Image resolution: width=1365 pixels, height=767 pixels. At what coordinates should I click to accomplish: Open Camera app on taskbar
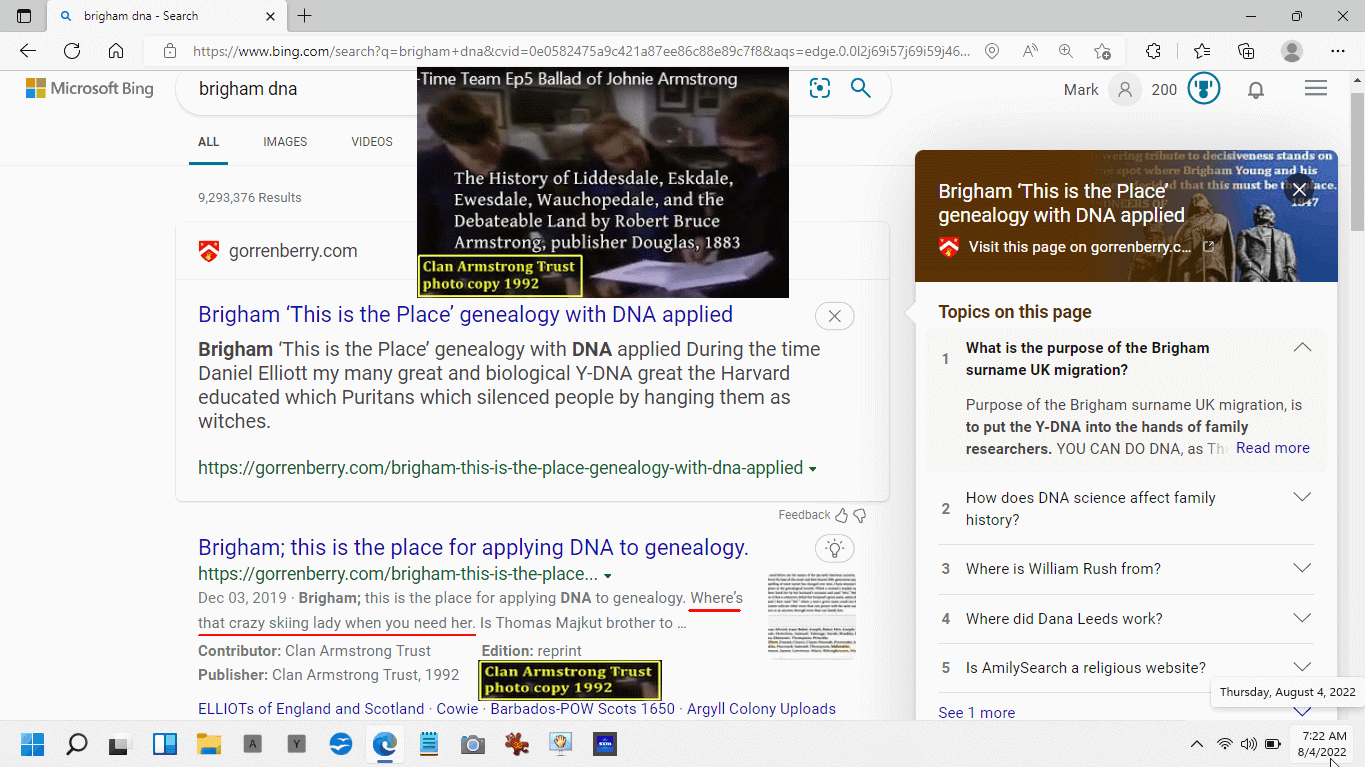473,744
